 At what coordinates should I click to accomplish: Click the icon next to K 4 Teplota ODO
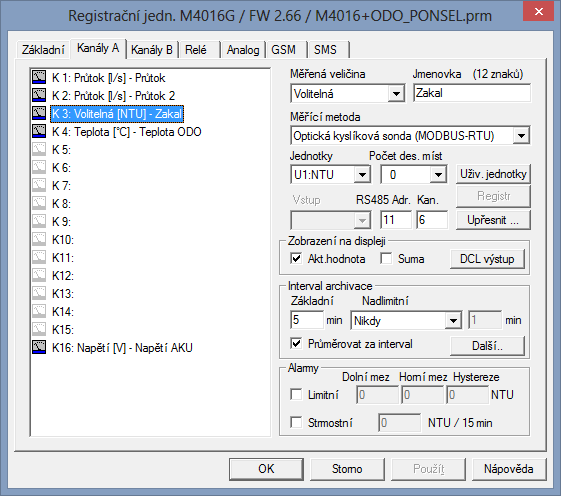point(39,131)
